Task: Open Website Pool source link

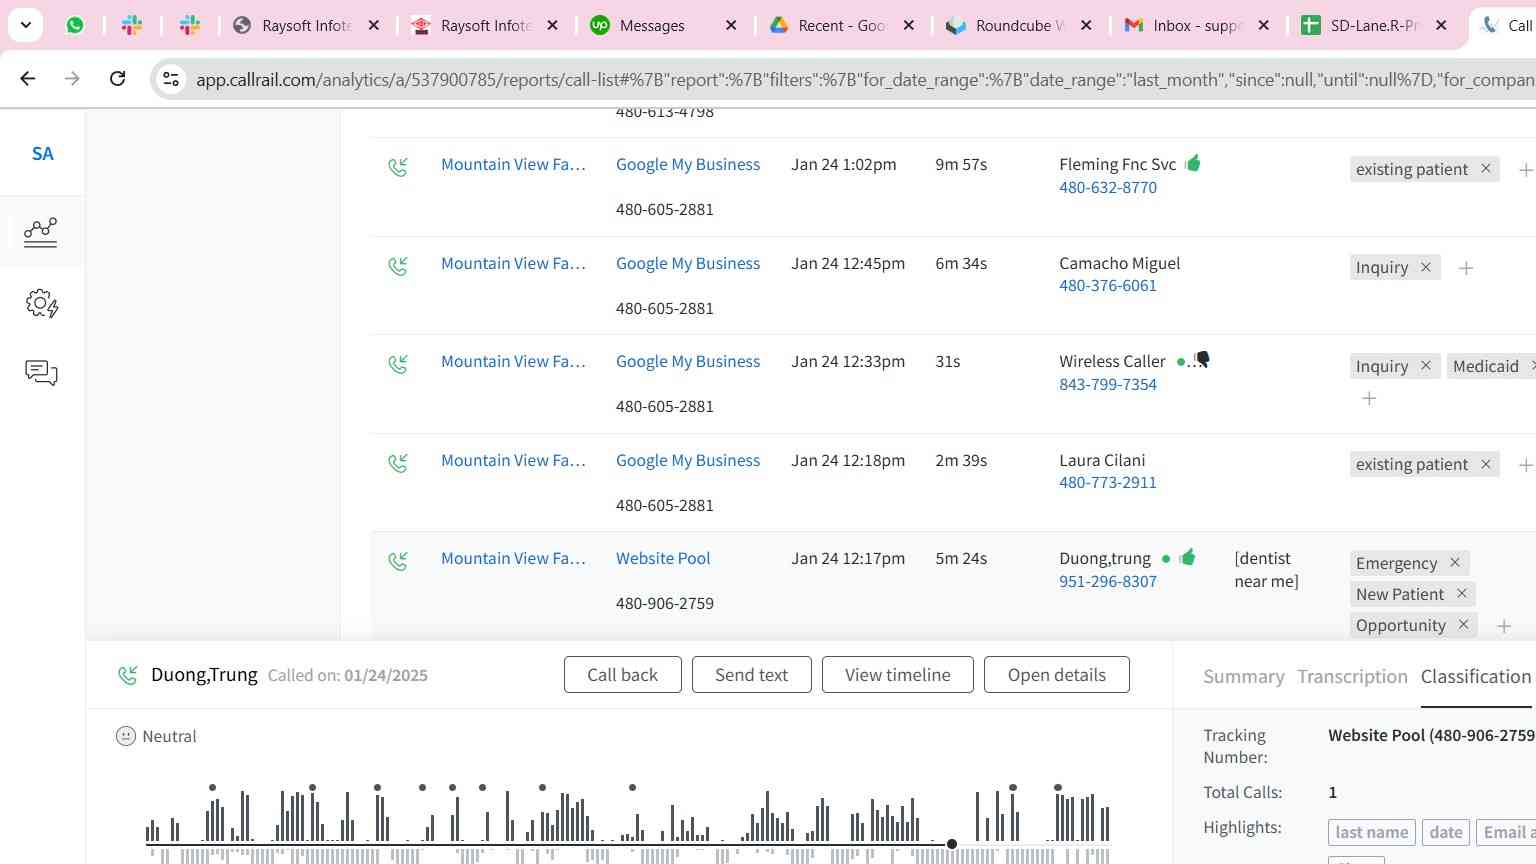Action: pos(663,558)
